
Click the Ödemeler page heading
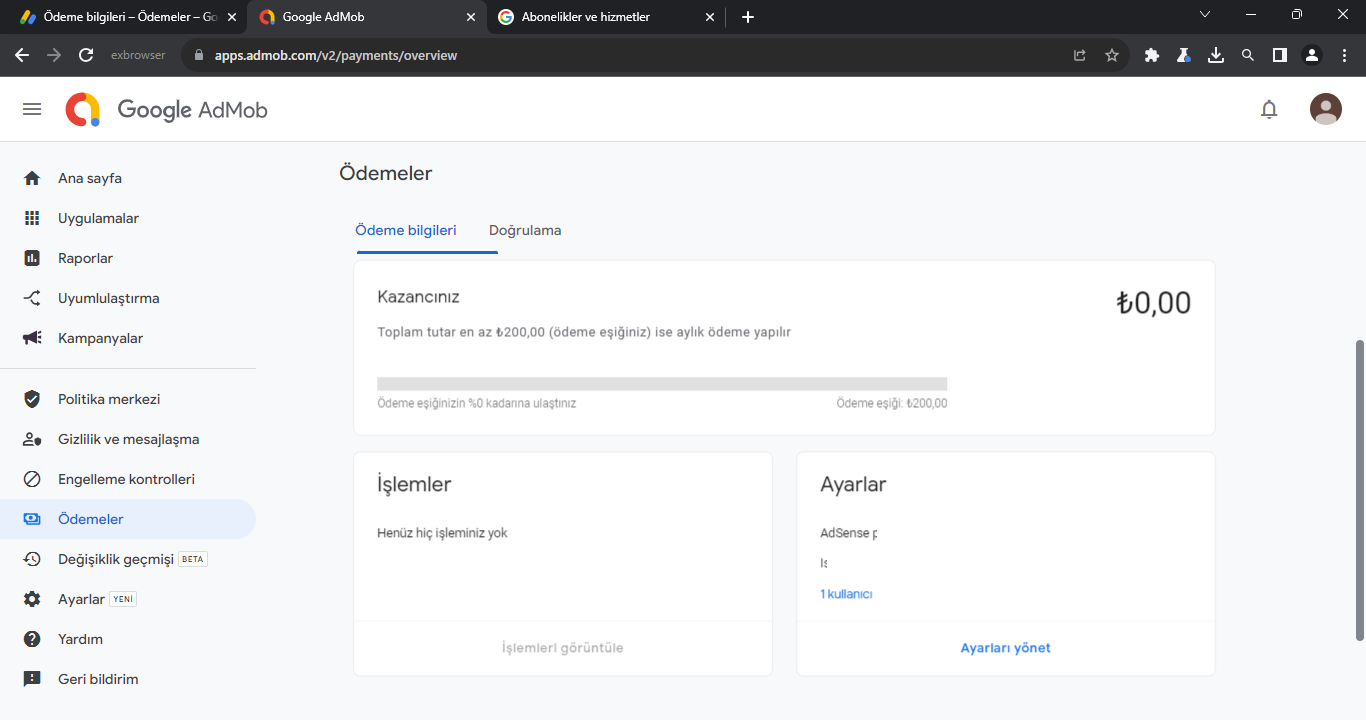coord(386,173)
